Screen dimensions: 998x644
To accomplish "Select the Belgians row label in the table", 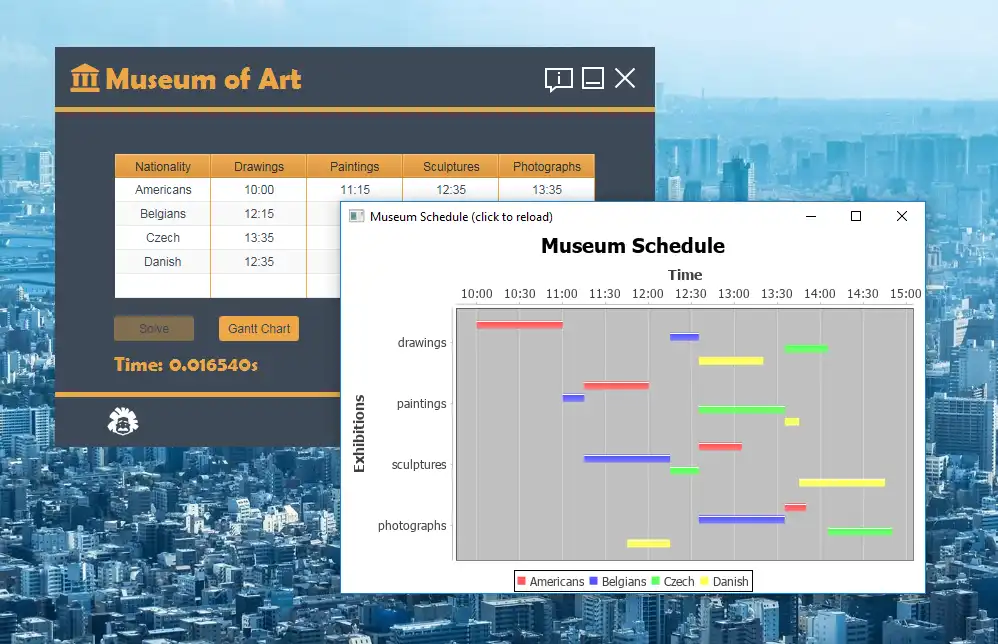I will pos(163,214).
